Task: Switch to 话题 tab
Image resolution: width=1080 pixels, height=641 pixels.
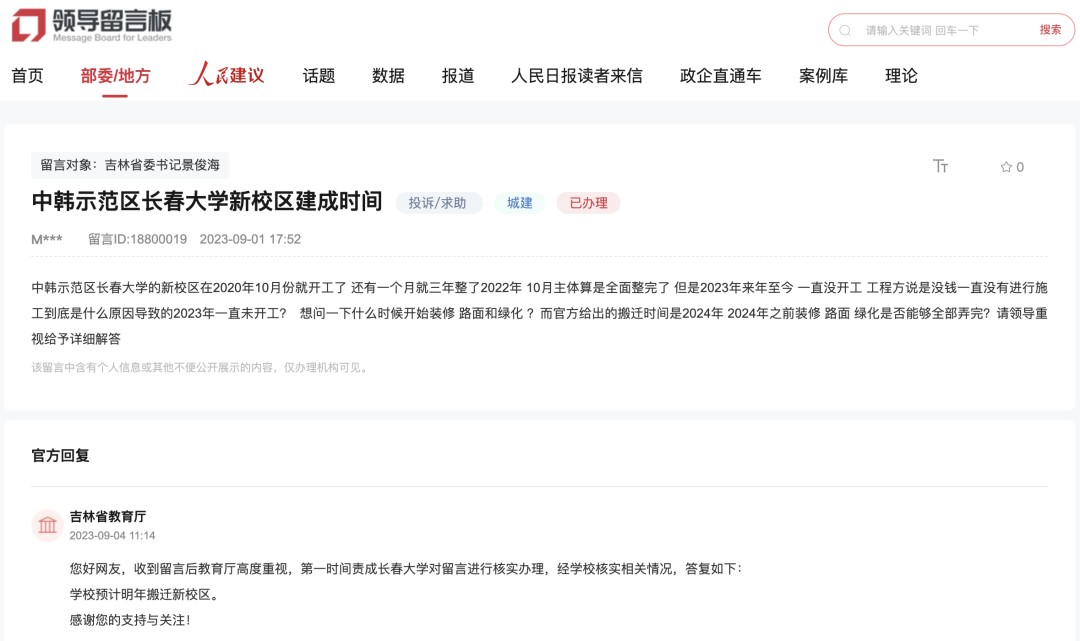Action: tap(319, 76)
